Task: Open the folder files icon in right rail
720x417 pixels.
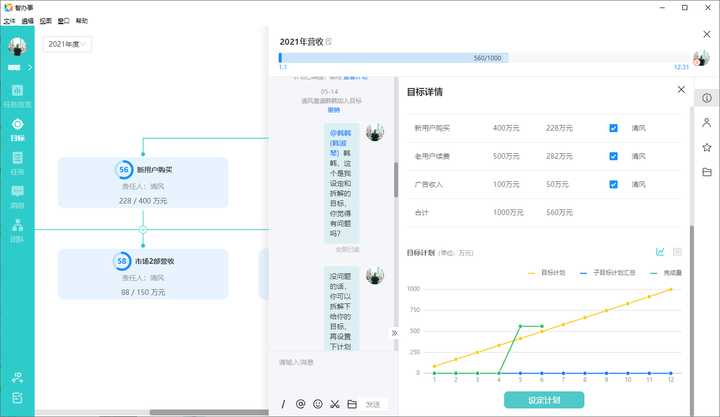Action: [x=707, y=172]
